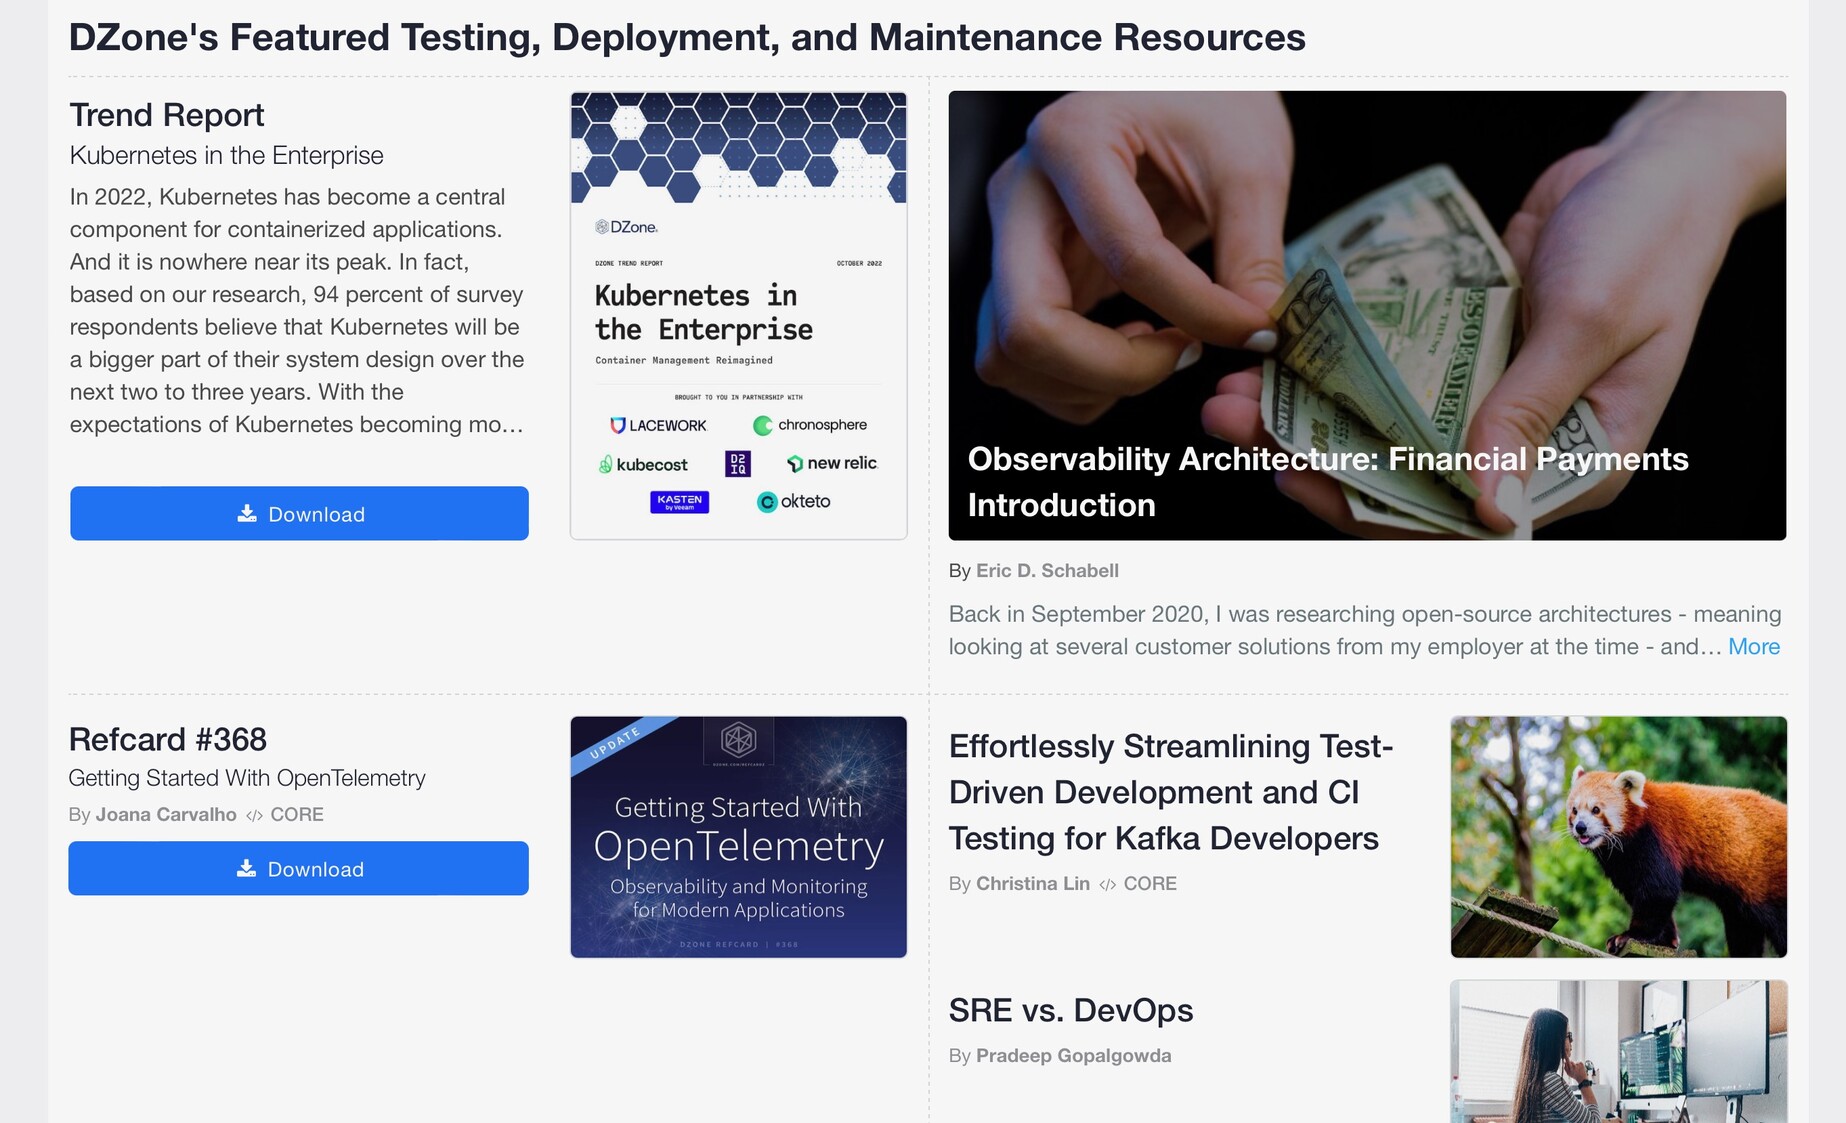
Task: Download the OpenTelemetry Refcard #368
Action: [x=298, y=869]
